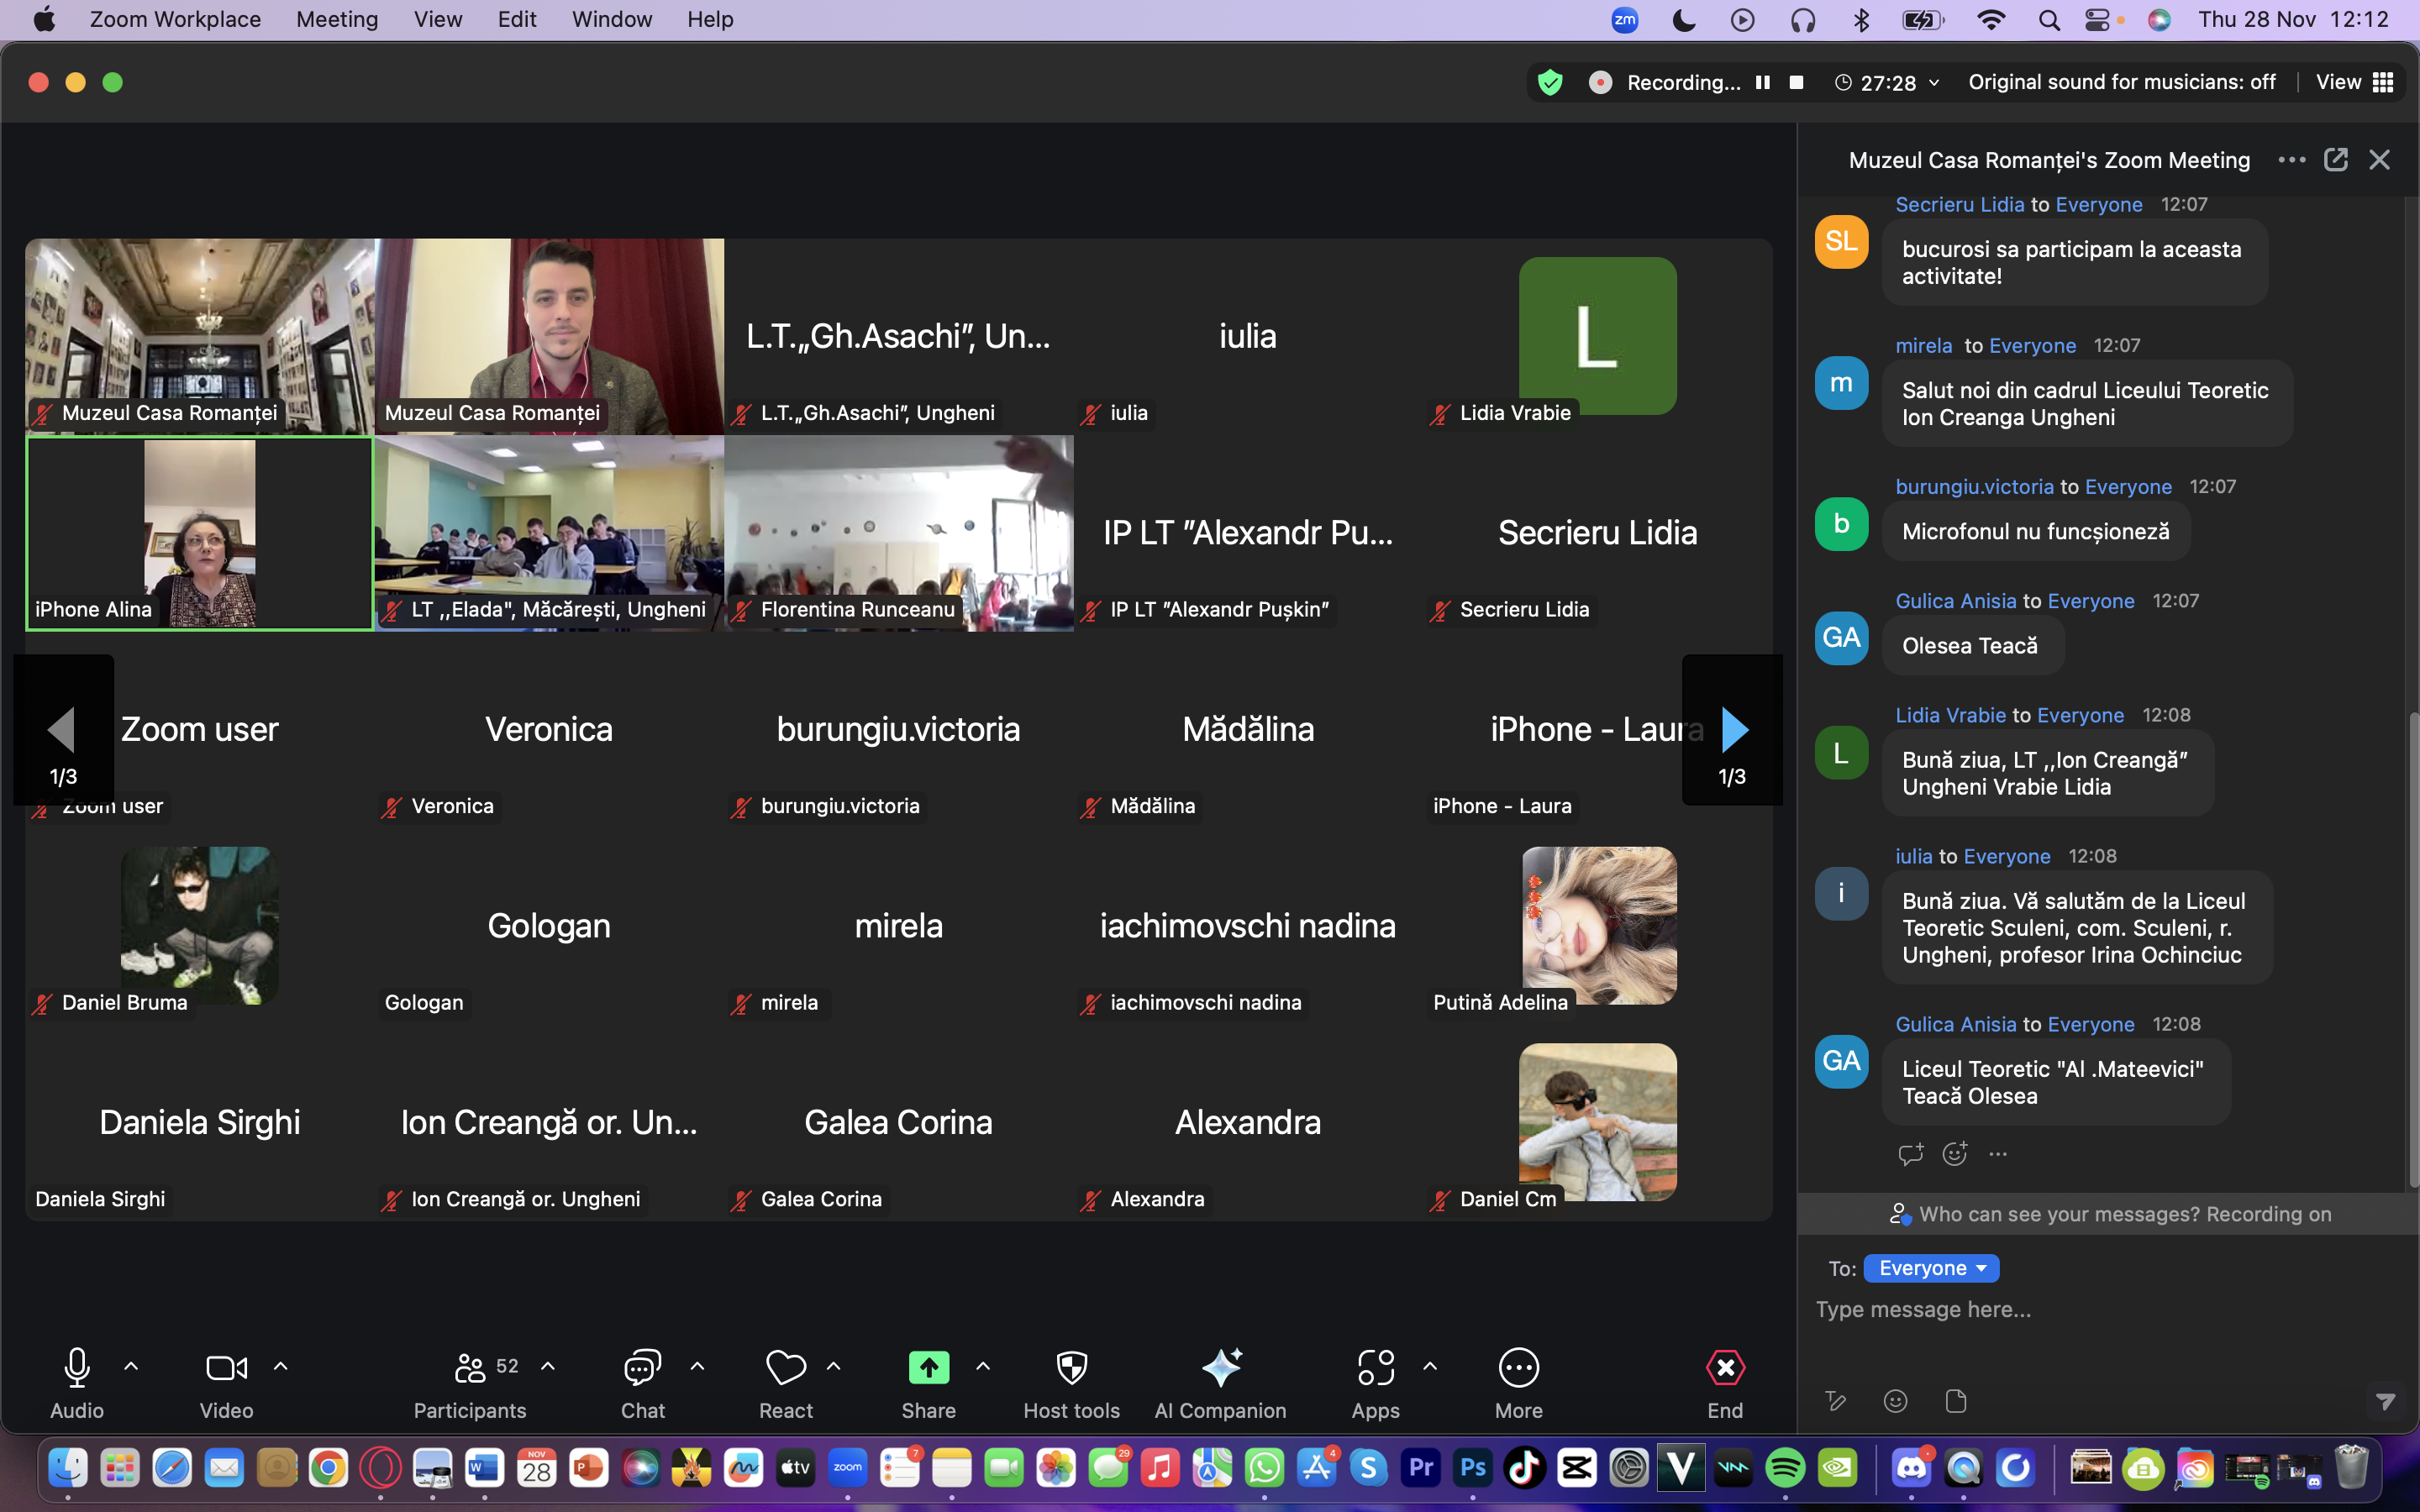Image resolution: width=2420 pixels, height=1512 pixels.
Task: Expand audio options chevron next to Audio
Action: point(131,1366)
